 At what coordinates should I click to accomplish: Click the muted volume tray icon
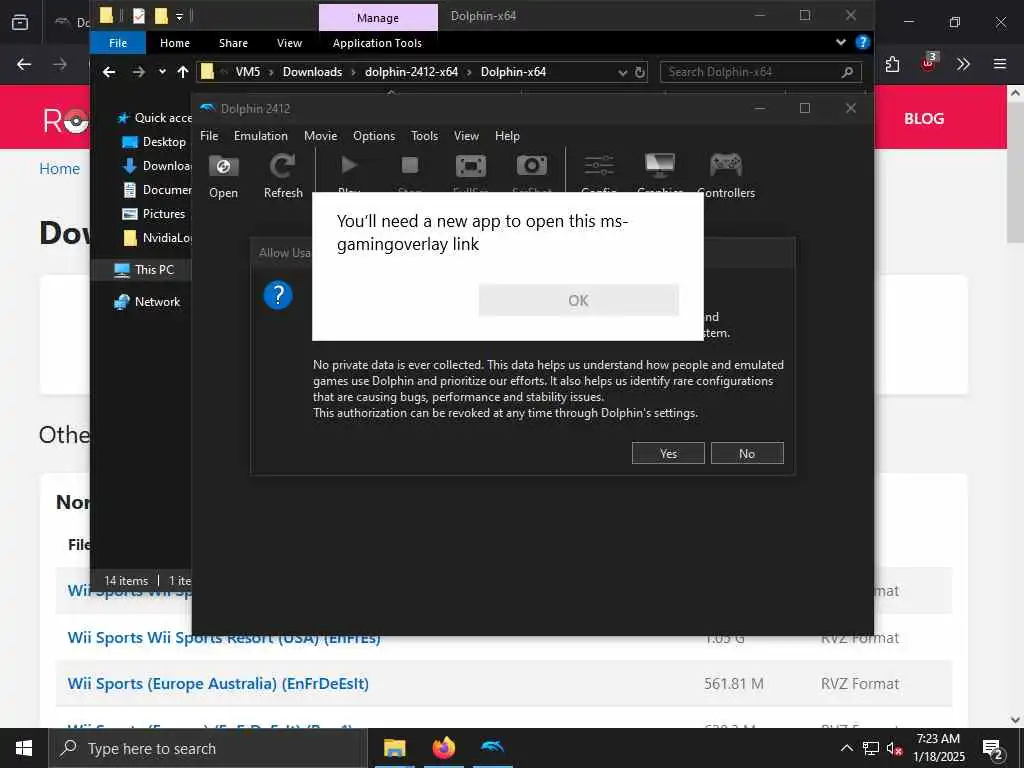894,748
